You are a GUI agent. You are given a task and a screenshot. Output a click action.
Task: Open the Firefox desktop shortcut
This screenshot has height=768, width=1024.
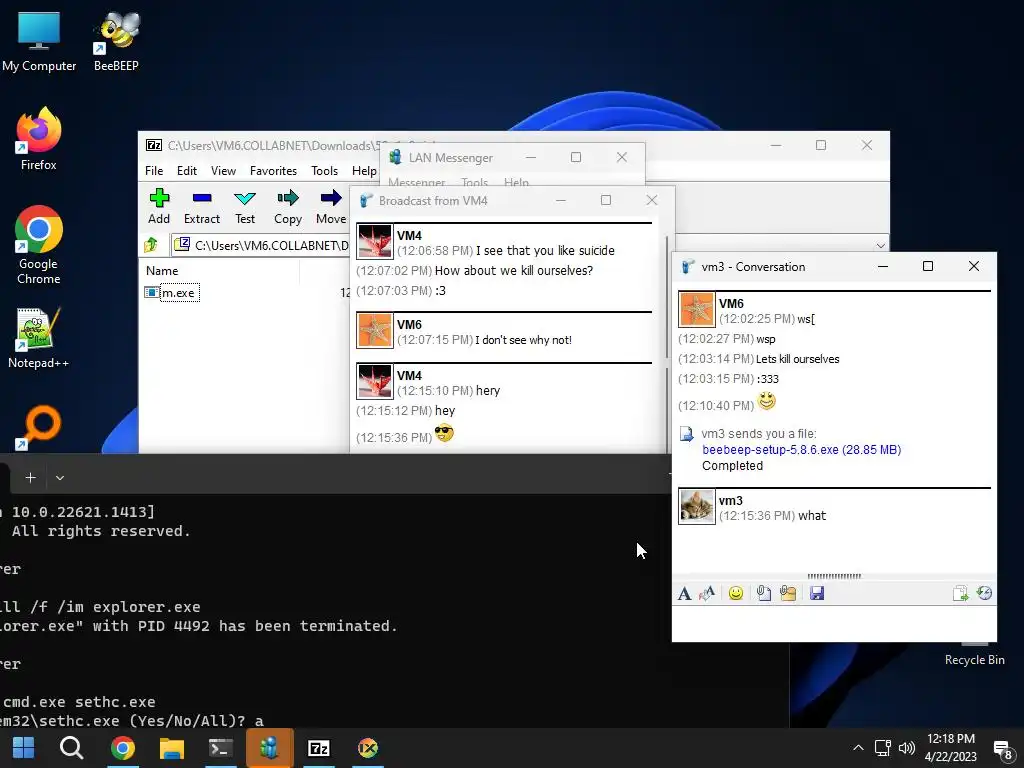click(x=39, y=139)
